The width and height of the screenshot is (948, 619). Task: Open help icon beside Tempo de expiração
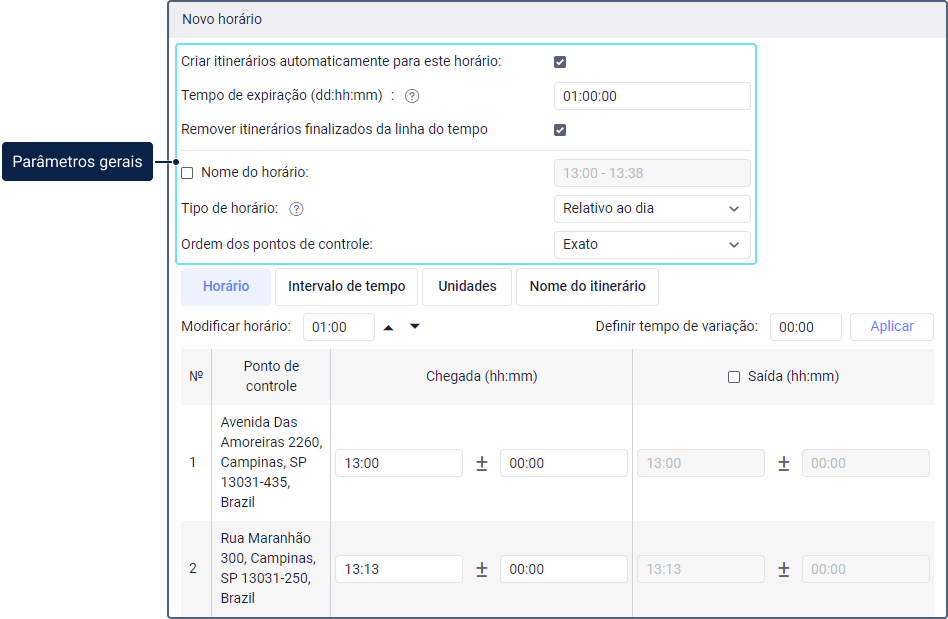point(411,96)
